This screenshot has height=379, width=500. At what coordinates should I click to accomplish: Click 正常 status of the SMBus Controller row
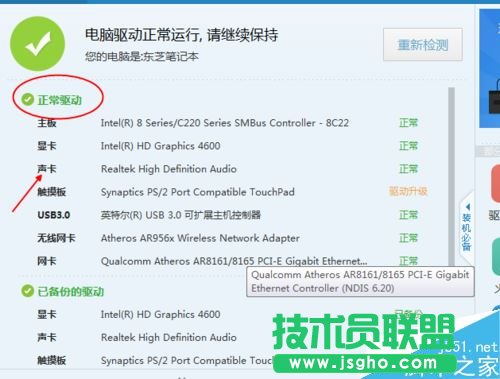pos(408,123)
